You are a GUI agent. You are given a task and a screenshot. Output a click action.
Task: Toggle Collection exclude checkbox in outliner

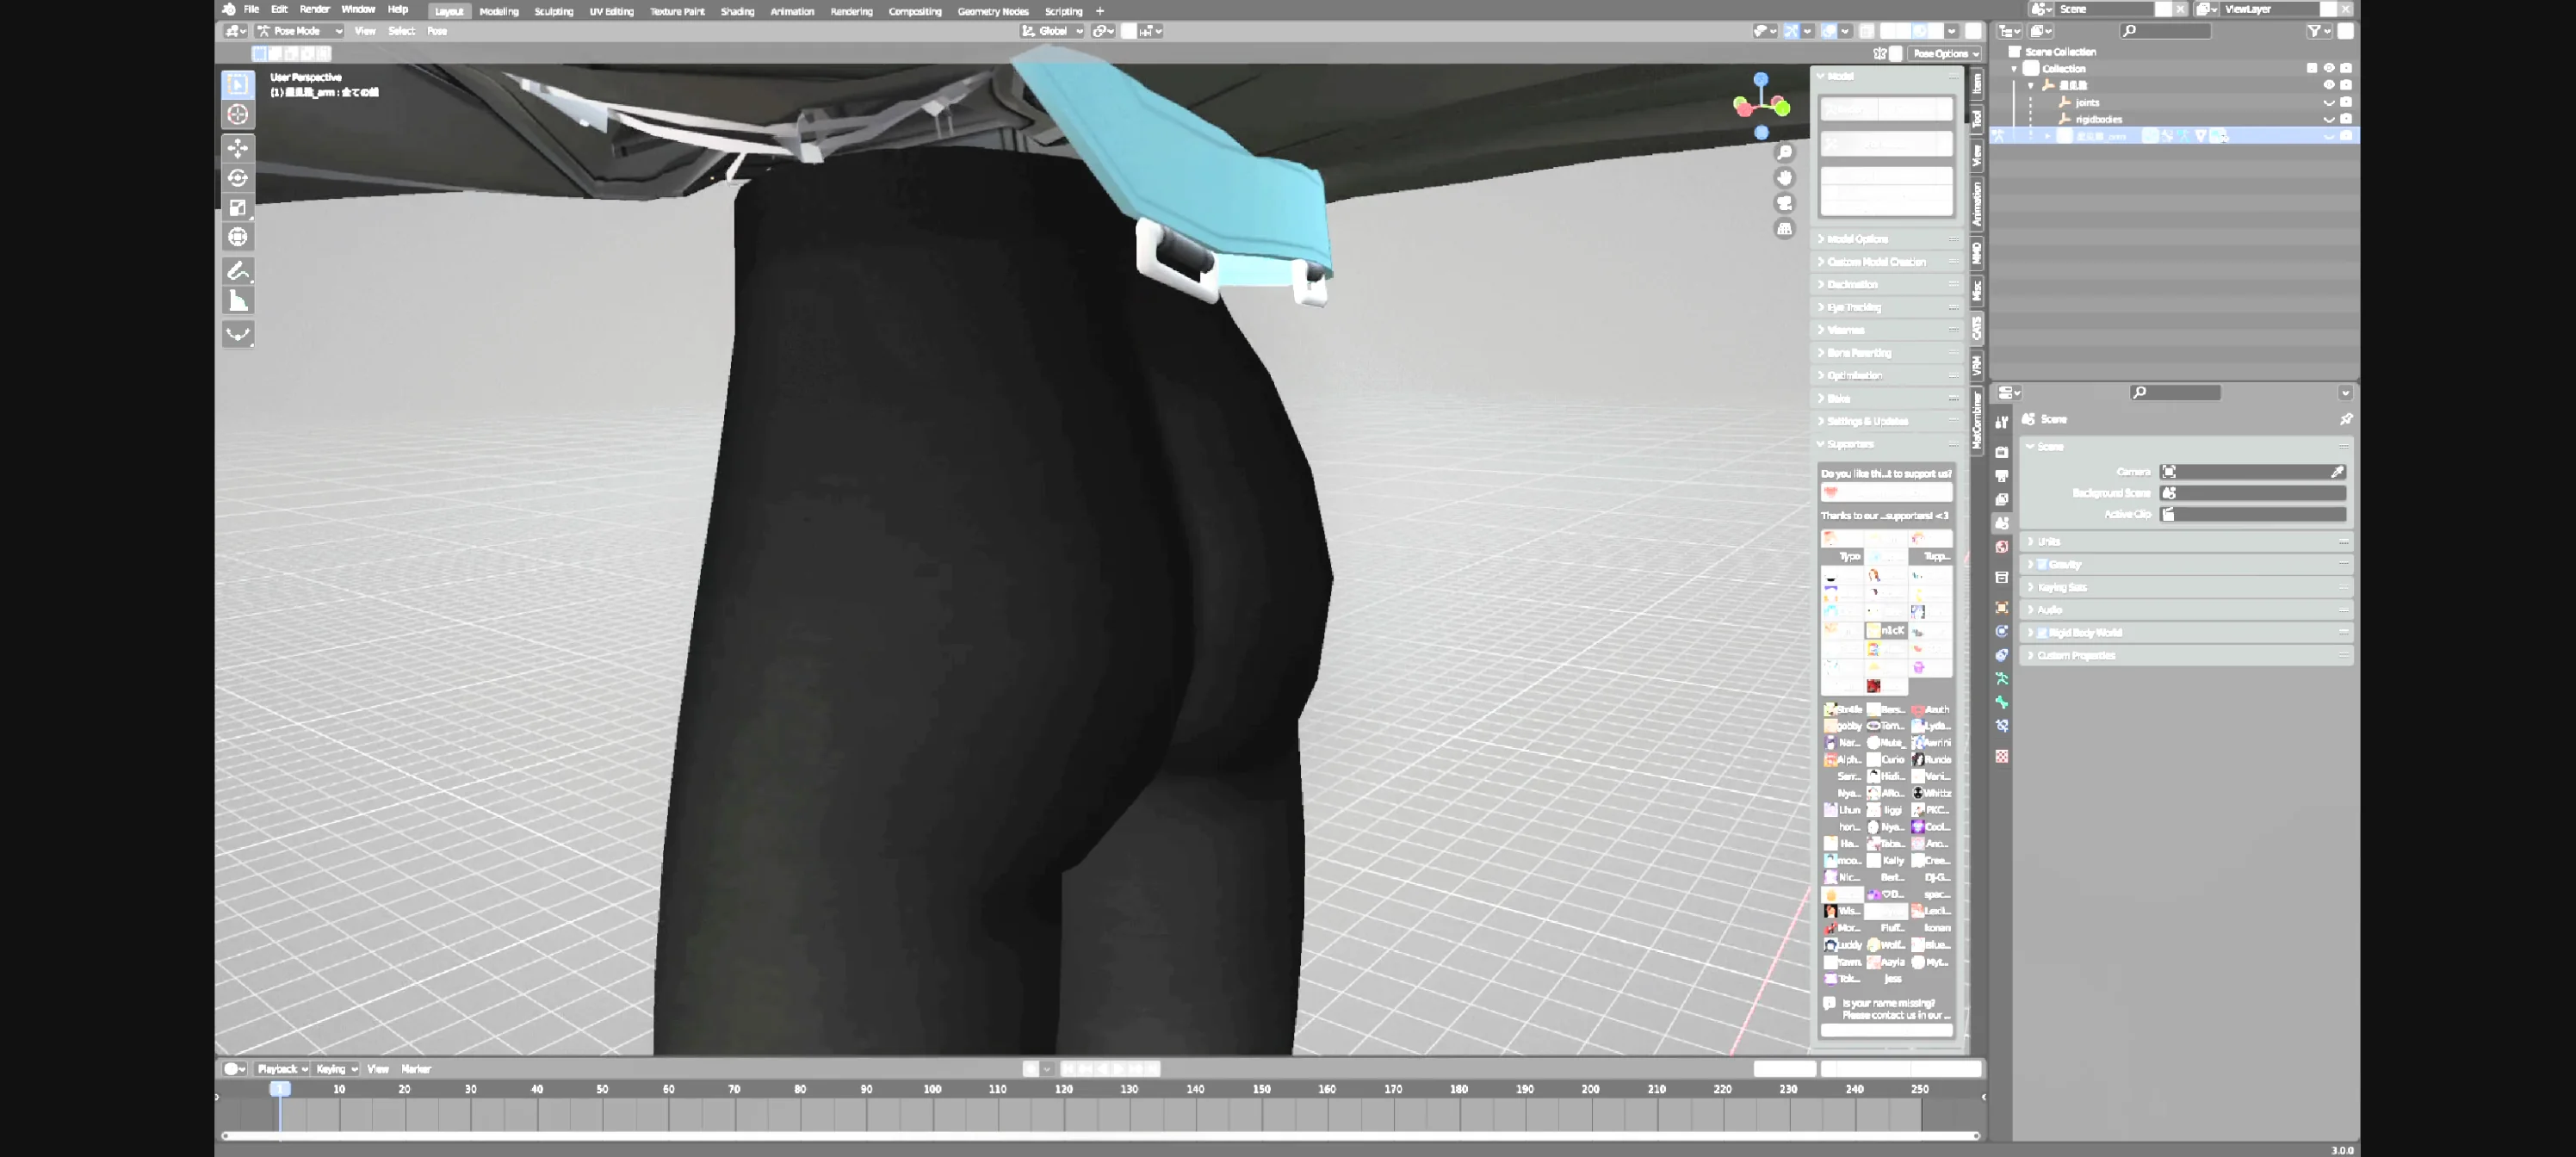(x=2312, y=68)
